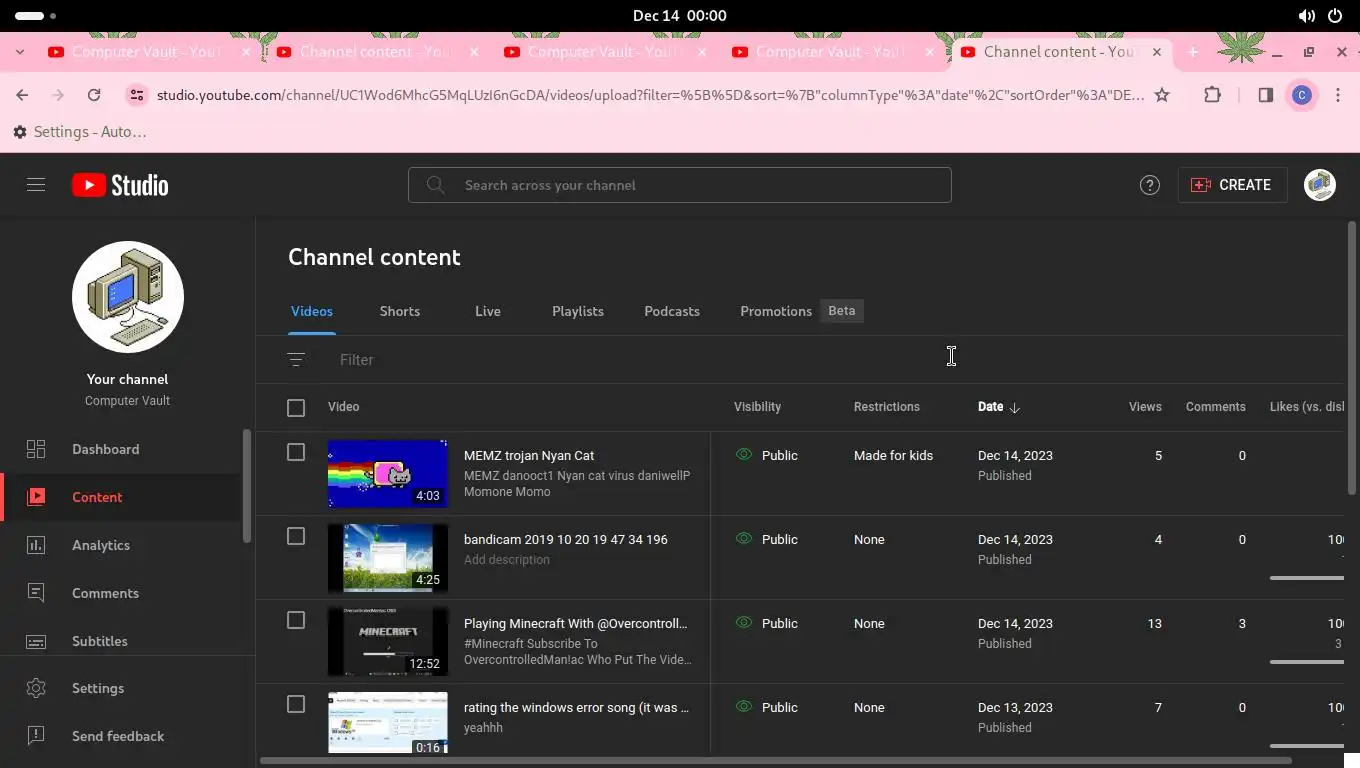
Task: Open the browser extensions puzzle icon
Action: pos(1212,95)
